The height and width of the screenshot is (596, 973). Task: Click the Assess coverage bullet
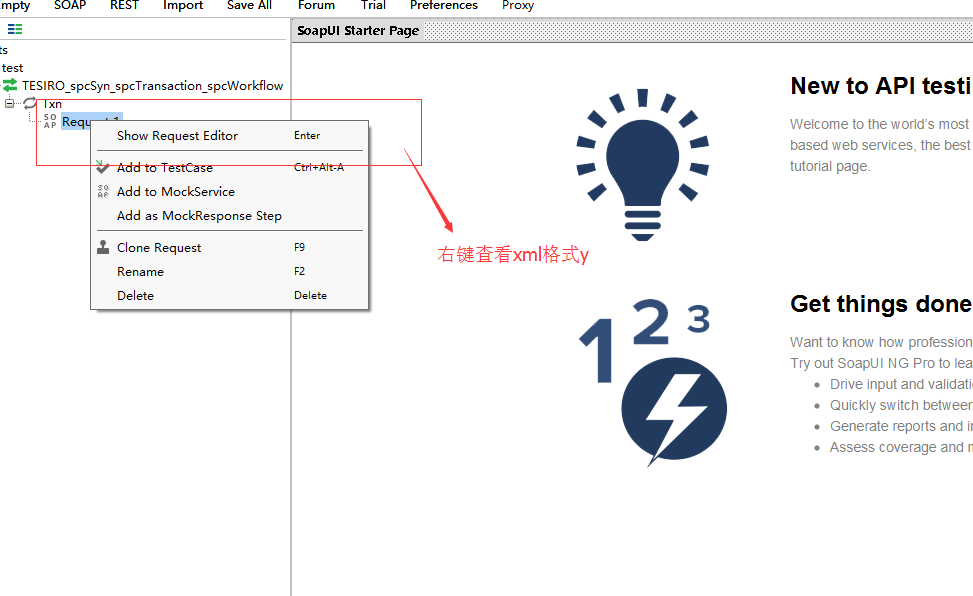coord(901,448)
